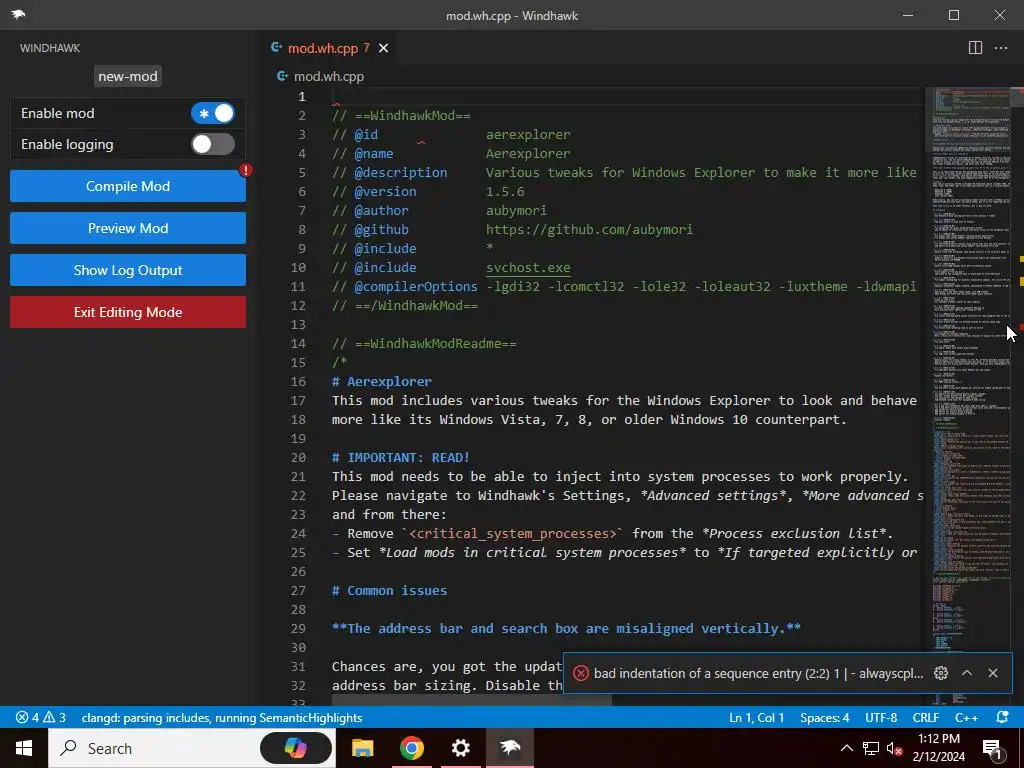The height and width of the screenshot is (768, 1024).
Task: Click the underlined svchost.exe text
Action: pos(528,268)
